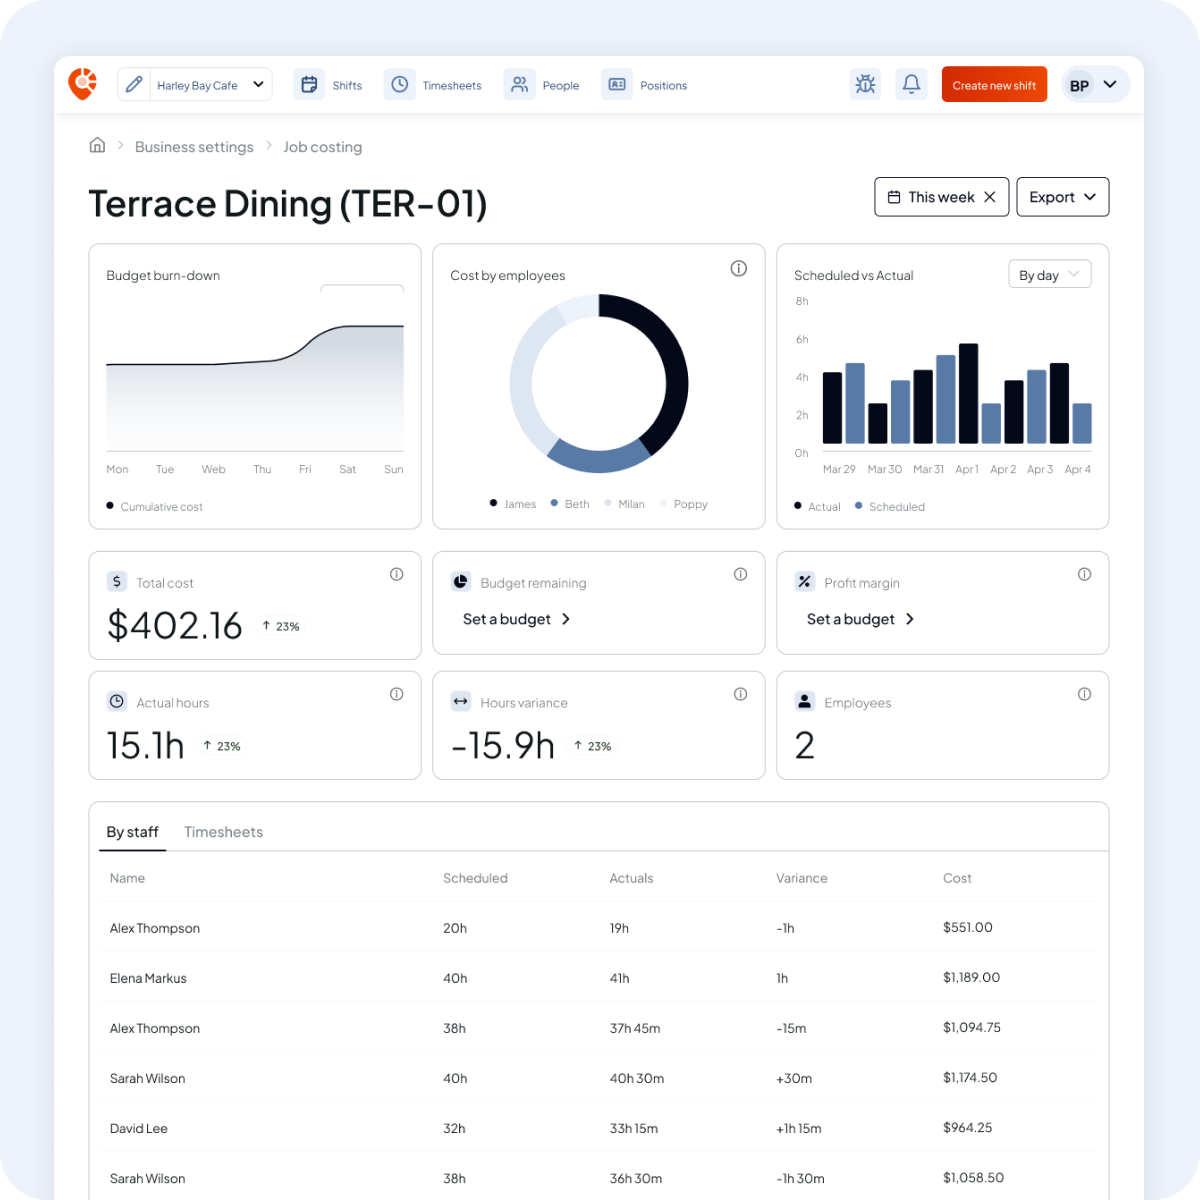Image resolution: width=1200 pixels, height=1200 pixels.
Task: Switch to the Timesheets tab
Action: pos(223,831)
